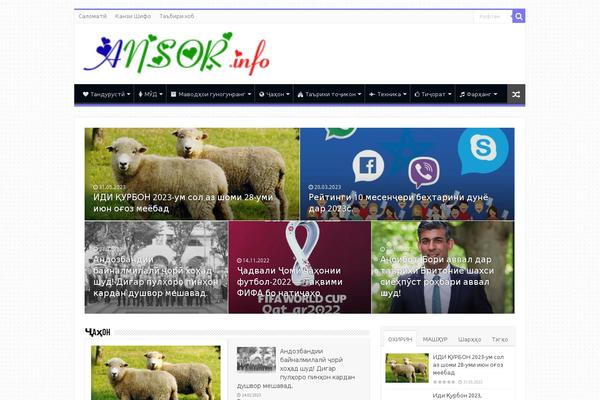Switch to the ОХИРИН sidebar tab

click(x=400, y=340)
